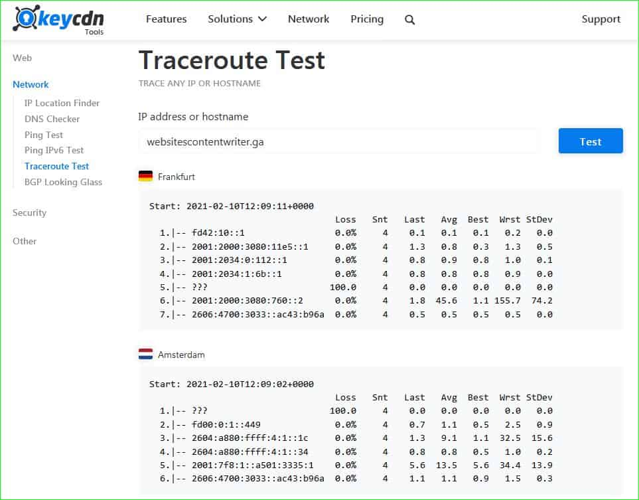Go to the Network nav item
This screenshot has width=639, height=500.
click(308, 19)
